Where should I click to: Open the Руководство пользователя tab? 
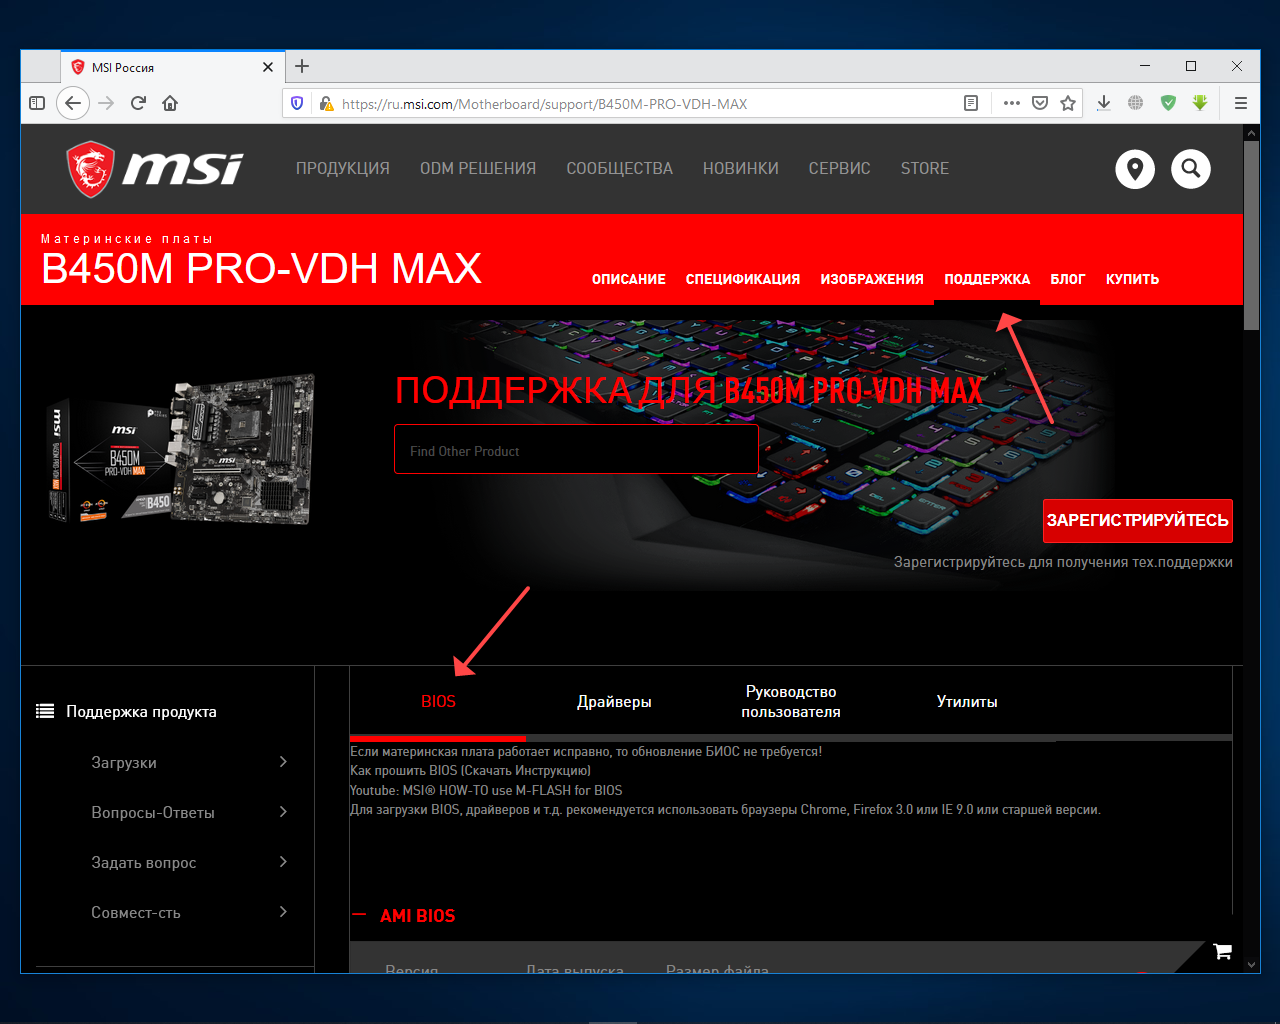click(x=791, y=701)
